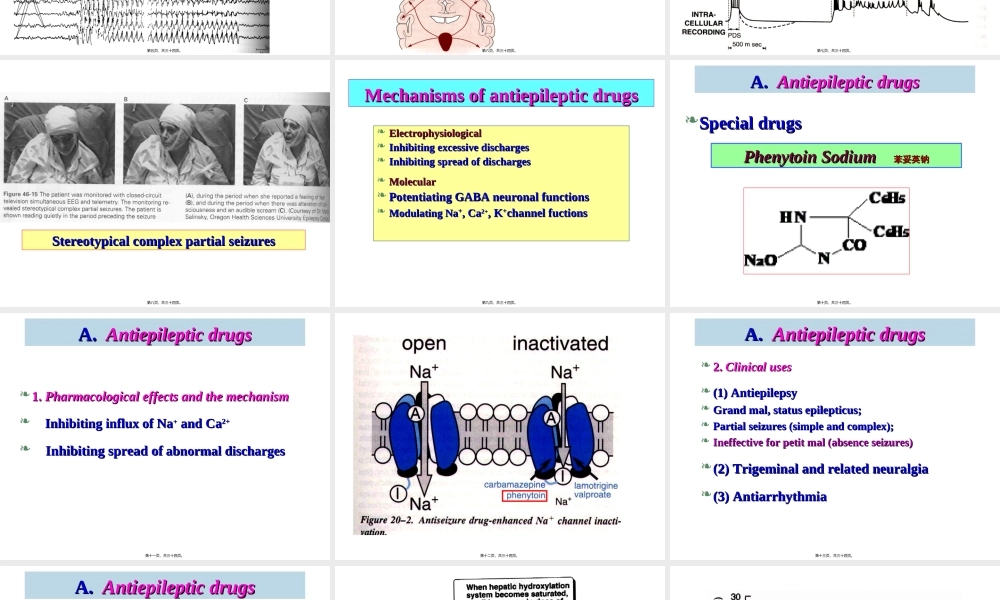Select the Mechanisms of antiepileptic drugs title banner
The image size is (1000, 600).
tap(501, 95)
